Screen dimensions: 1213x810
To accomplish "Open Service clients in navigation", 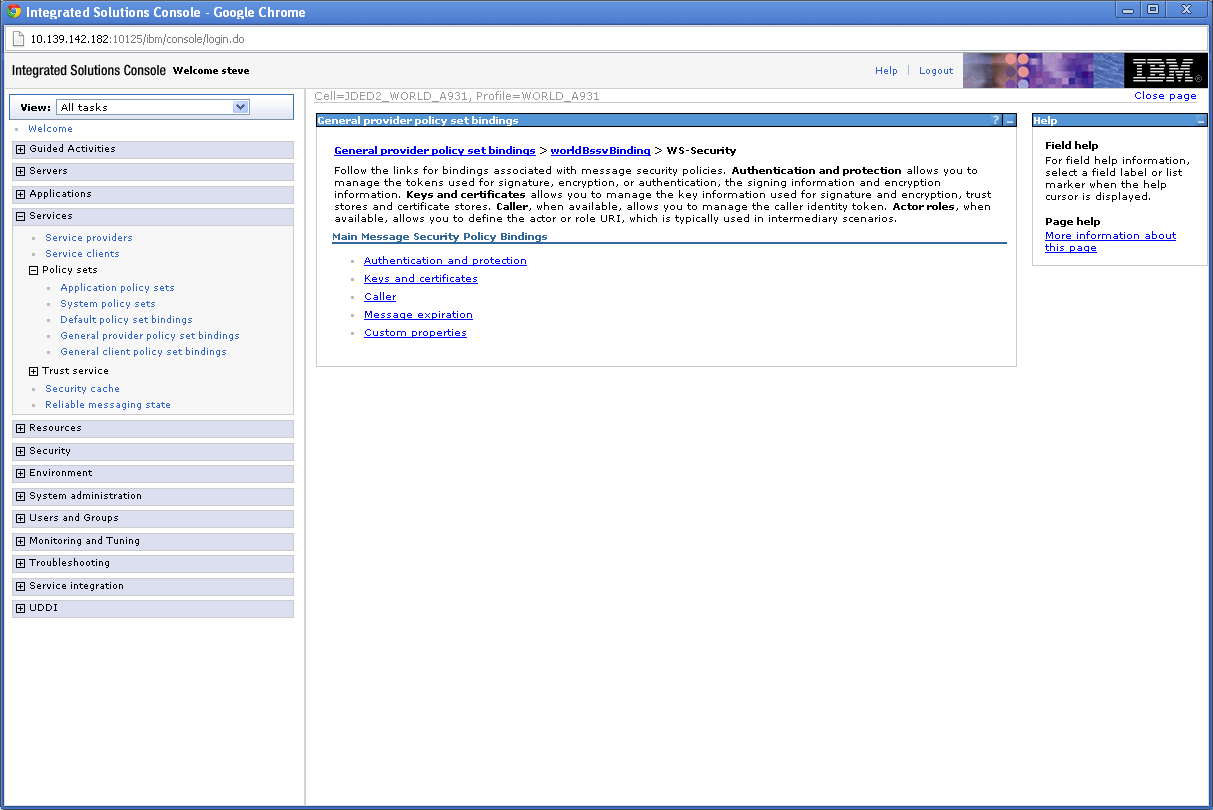I will pyautogui.click(x=82, y=254).
